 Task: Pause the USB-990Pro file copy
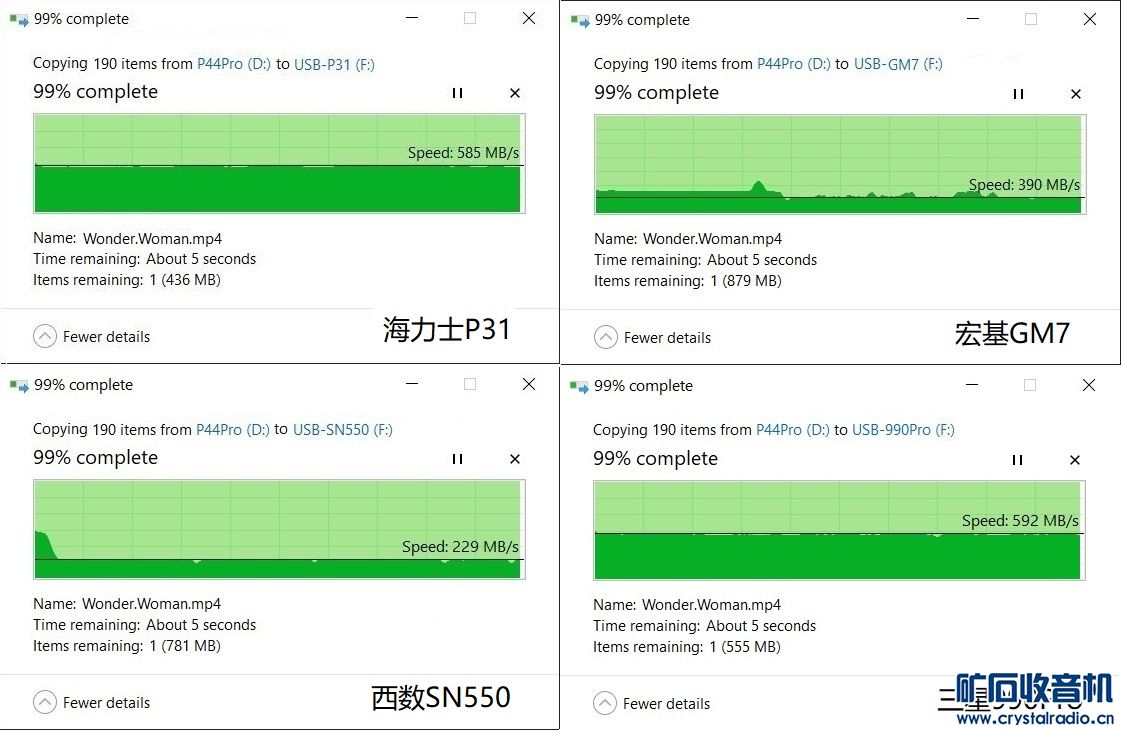click(x=1017, y=460)
